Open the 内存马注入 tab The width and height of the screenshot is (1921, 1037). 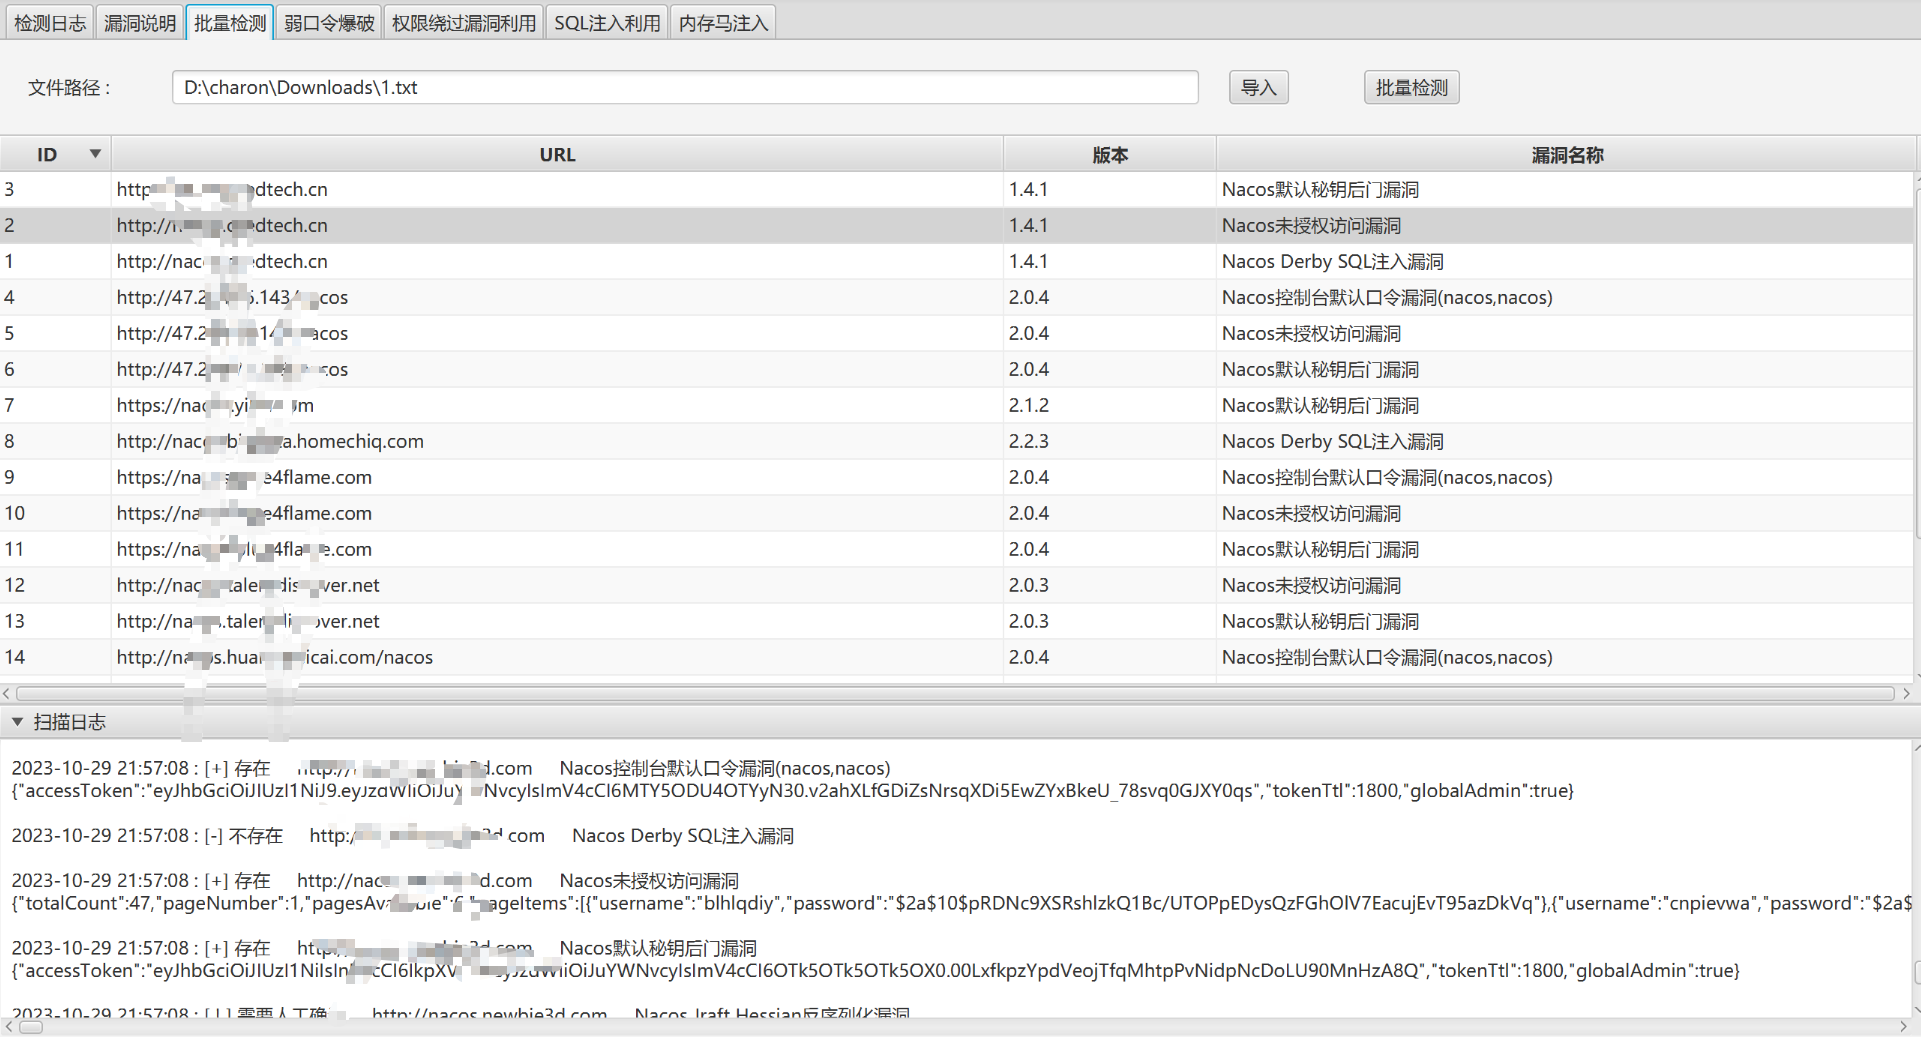pos(723,22)
